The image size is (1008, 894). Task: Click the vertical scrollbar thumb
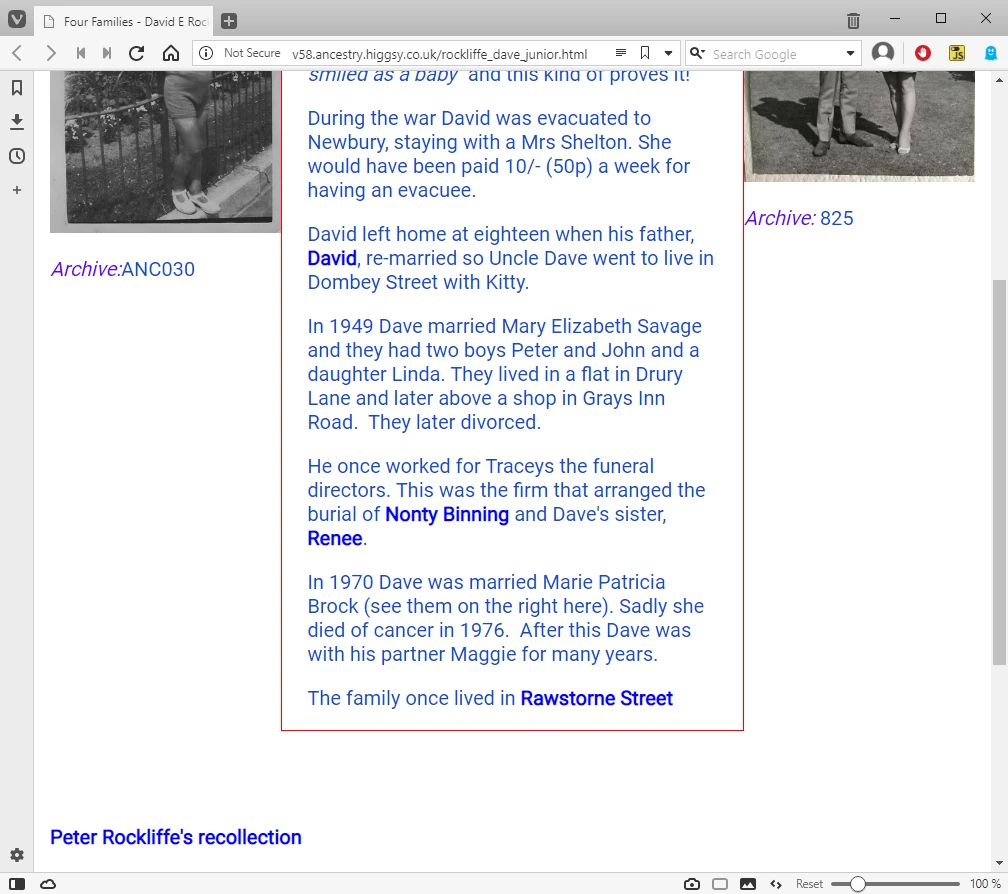(x=999, y=472)
